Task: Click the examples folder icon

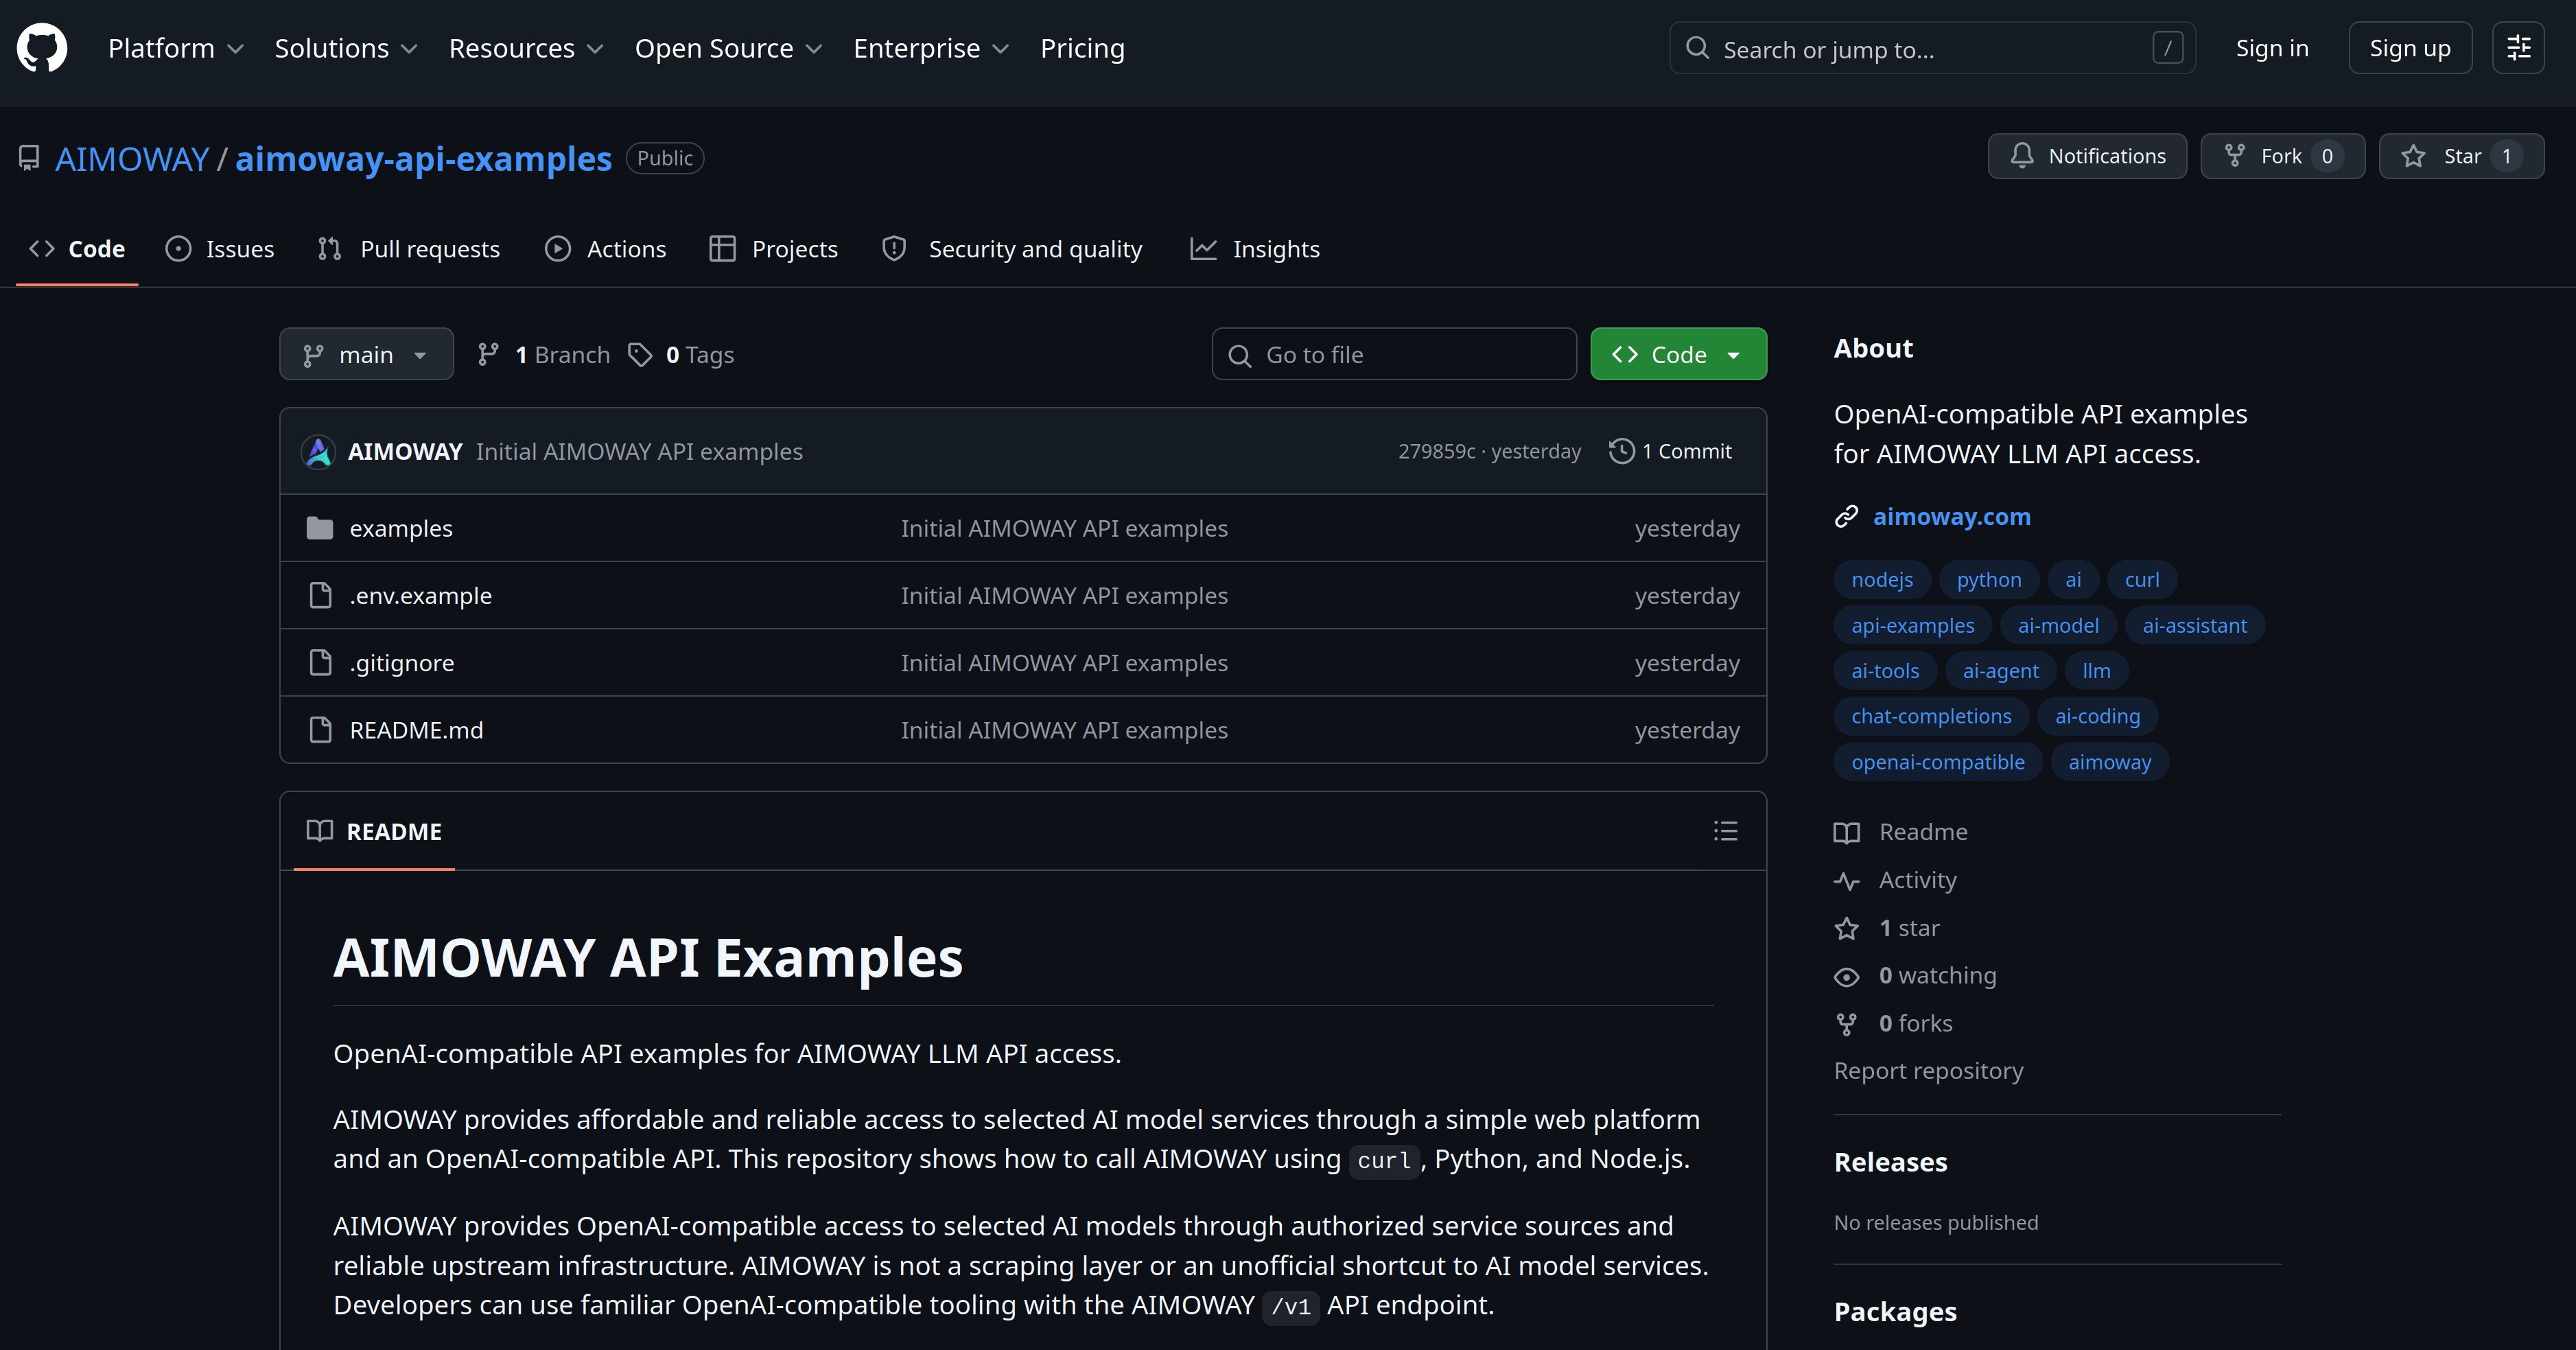Action: 320,528
